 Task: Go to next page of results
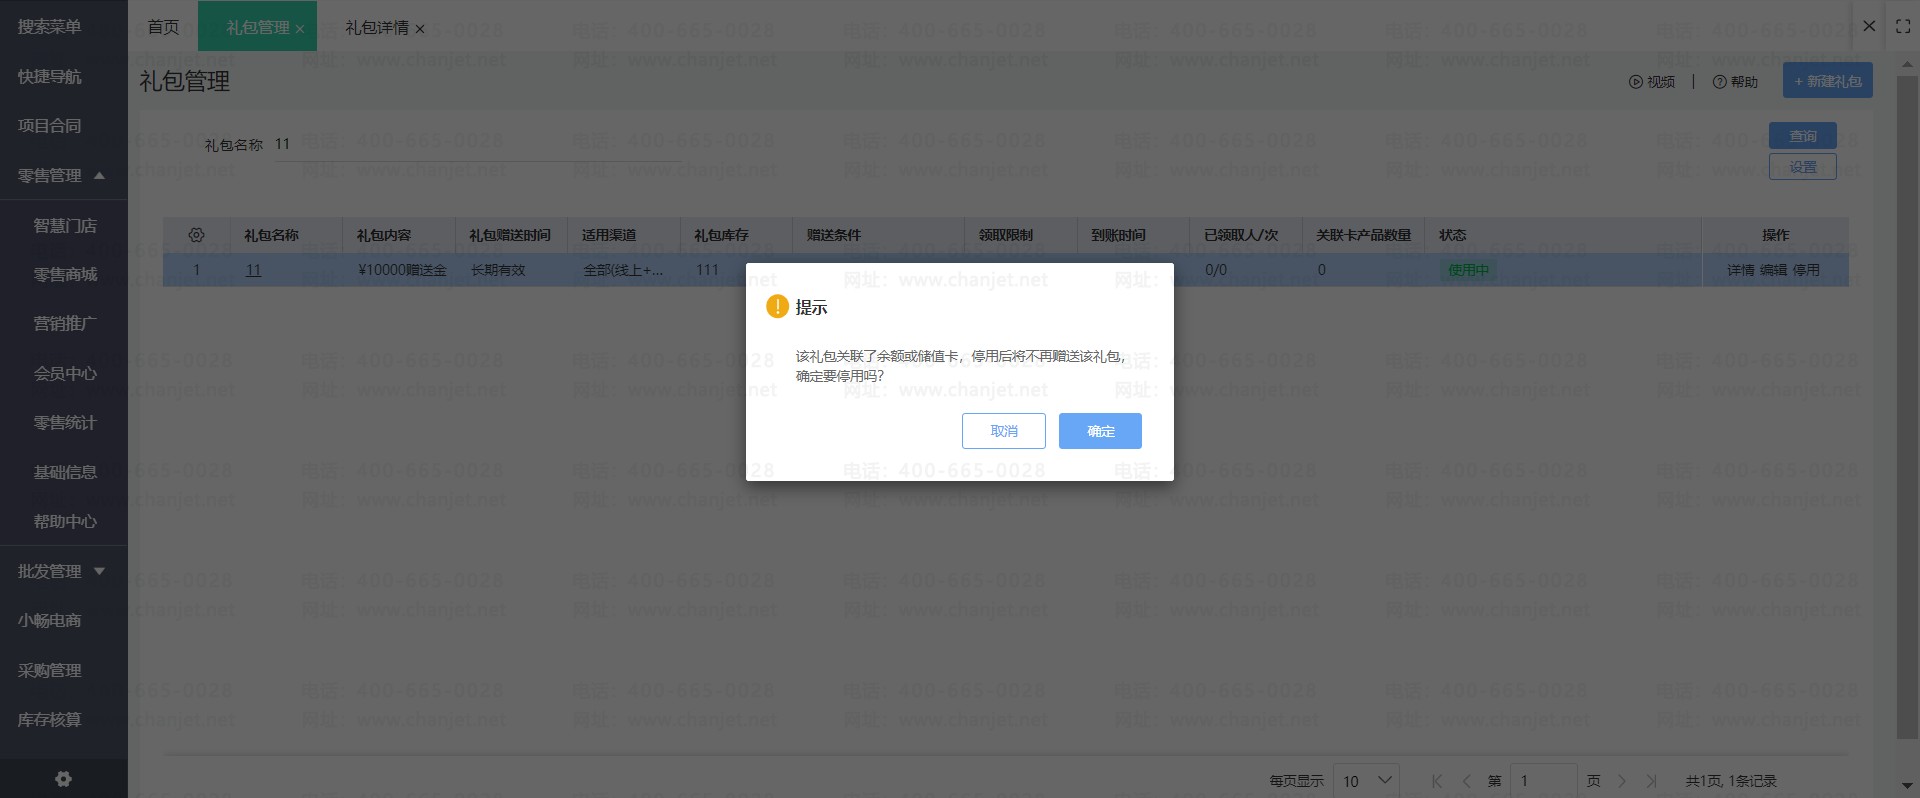point(1622,781)
